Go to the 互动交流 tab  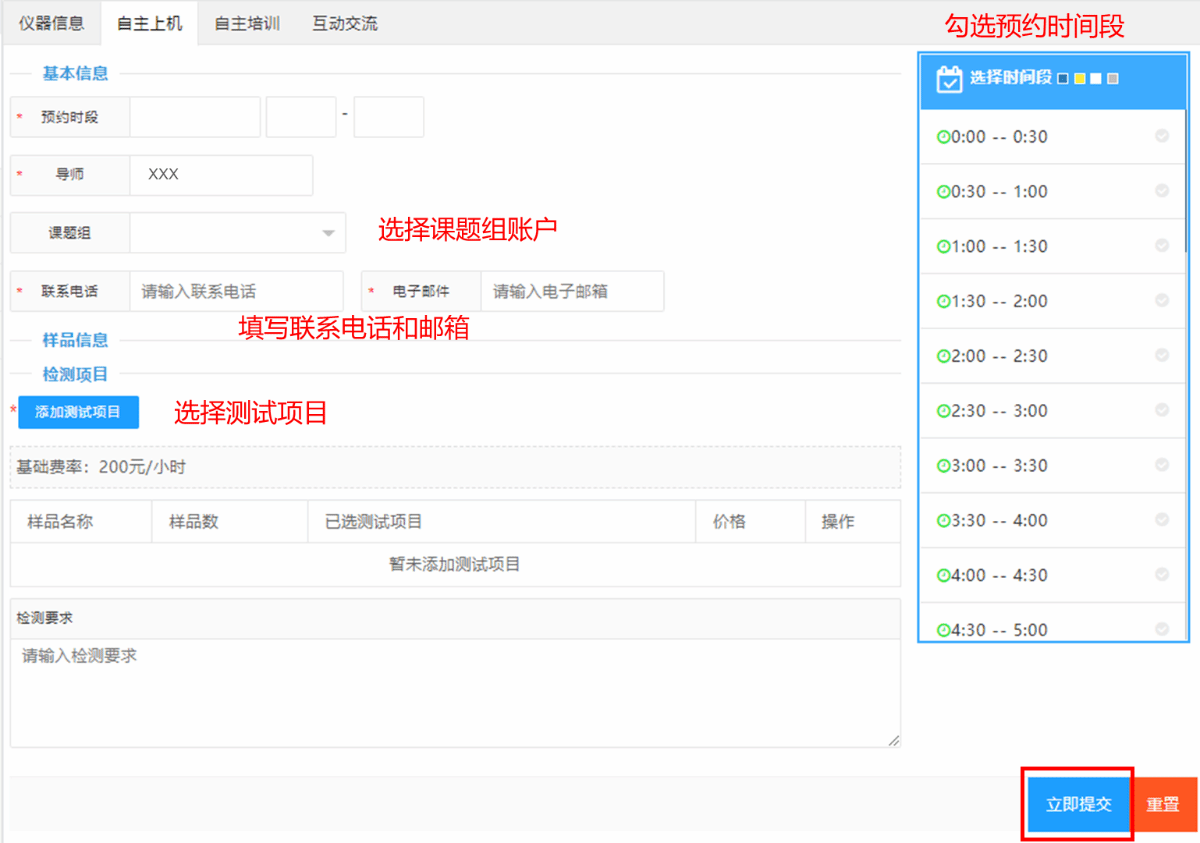(345, 23)
